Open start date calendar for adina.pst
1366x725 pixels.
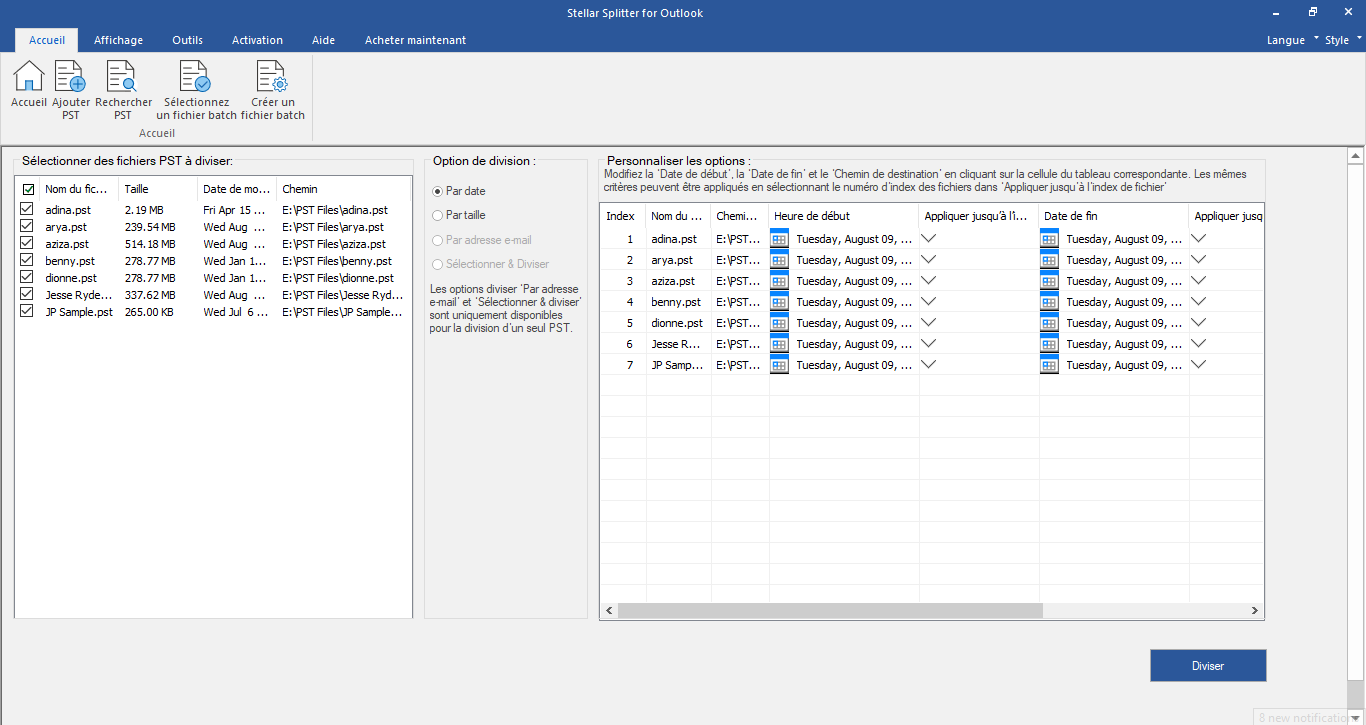coord(780,239)
